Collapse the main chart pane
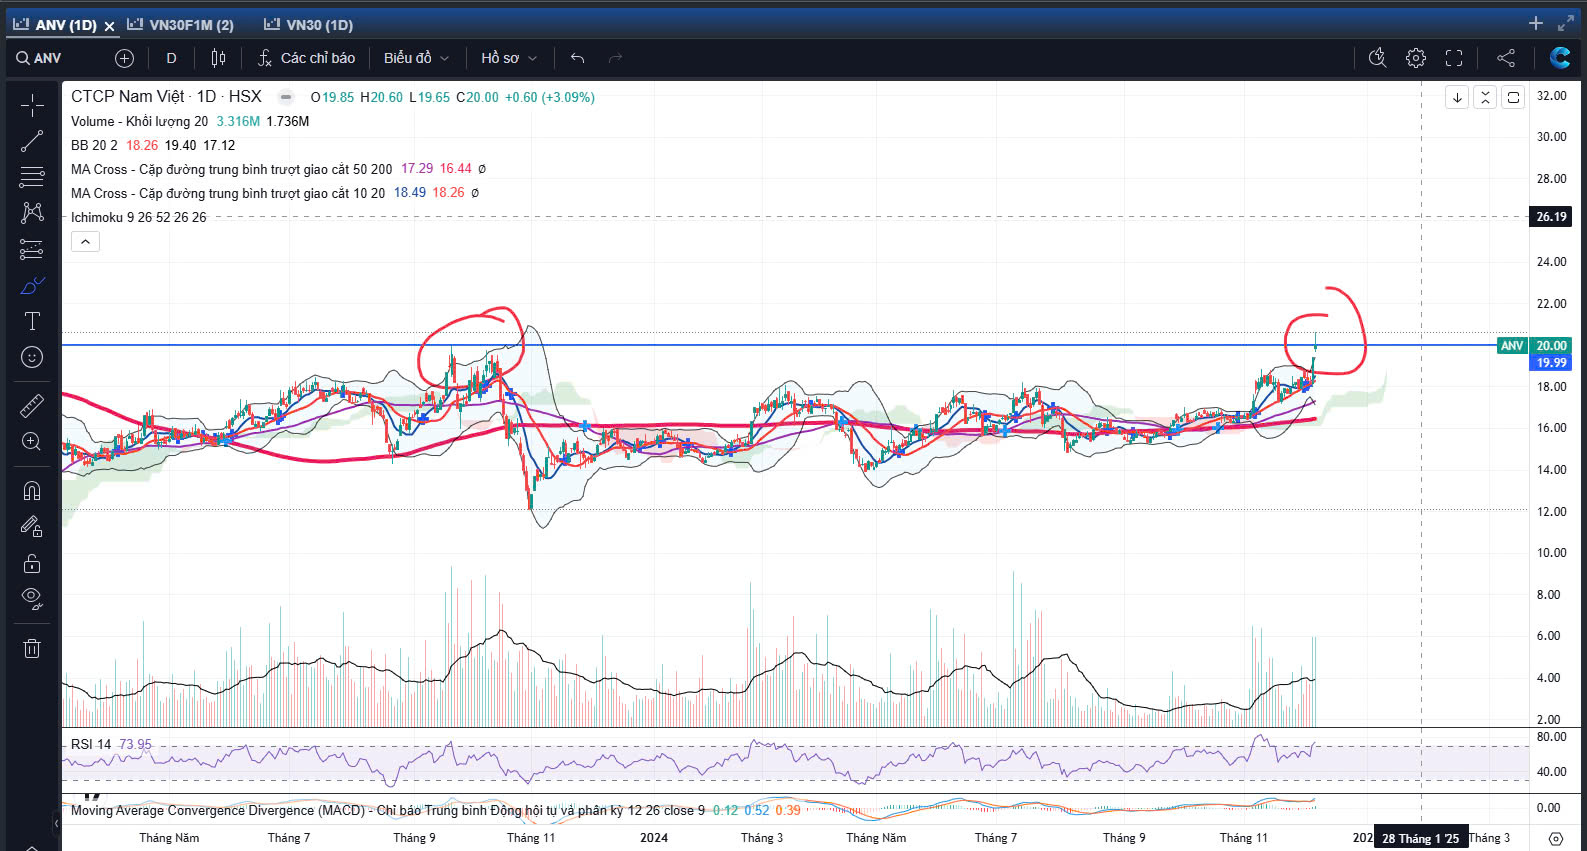1587x851 pixels. click(1485, 97)
